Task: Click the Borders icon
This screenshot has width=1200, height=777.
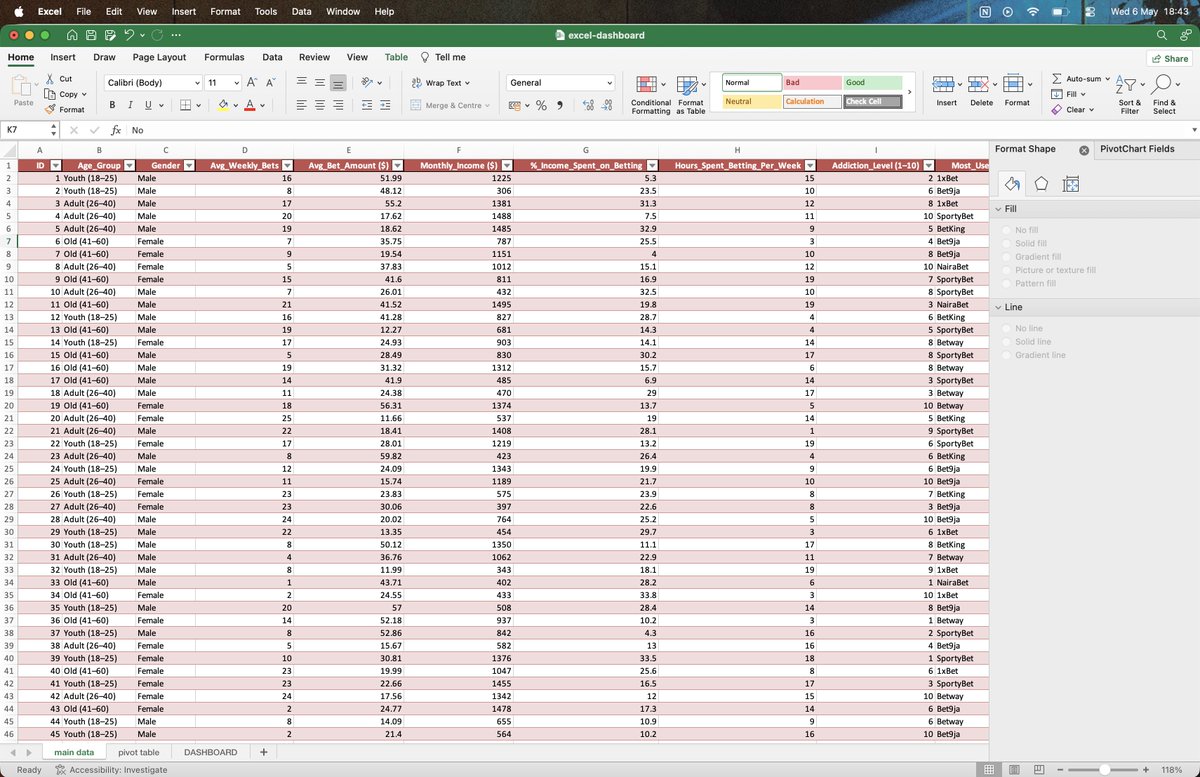Action: click(x=186, y=105)
